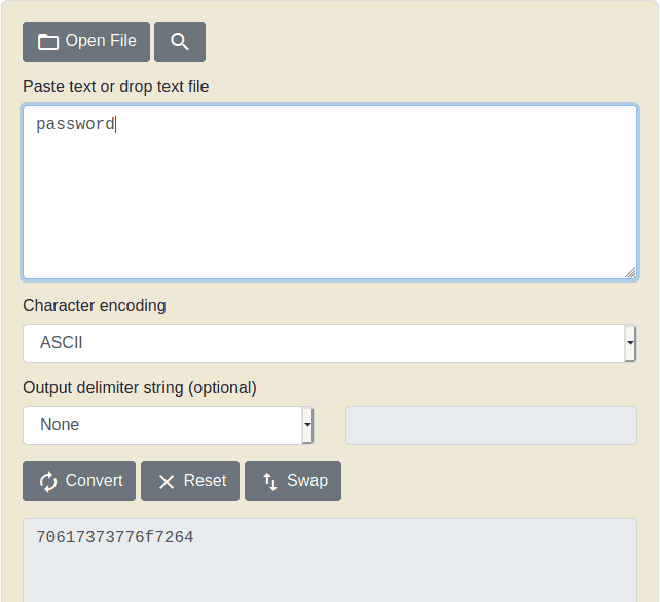Click the hex output box showing 70617373776f7264
The height and width of the screenshot is (602, 660).
click(330, 560)
